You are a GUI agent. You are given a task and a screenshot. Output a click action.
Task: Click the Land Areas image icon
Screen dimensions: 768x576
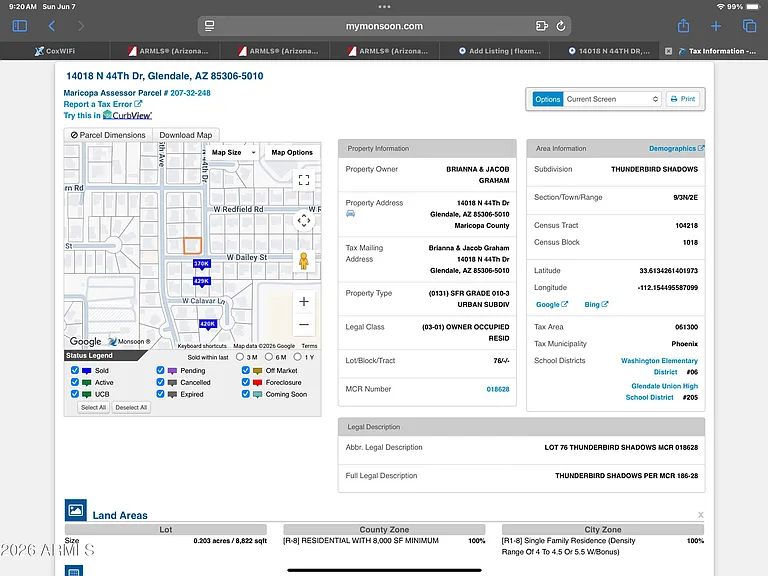click(76, 510)
